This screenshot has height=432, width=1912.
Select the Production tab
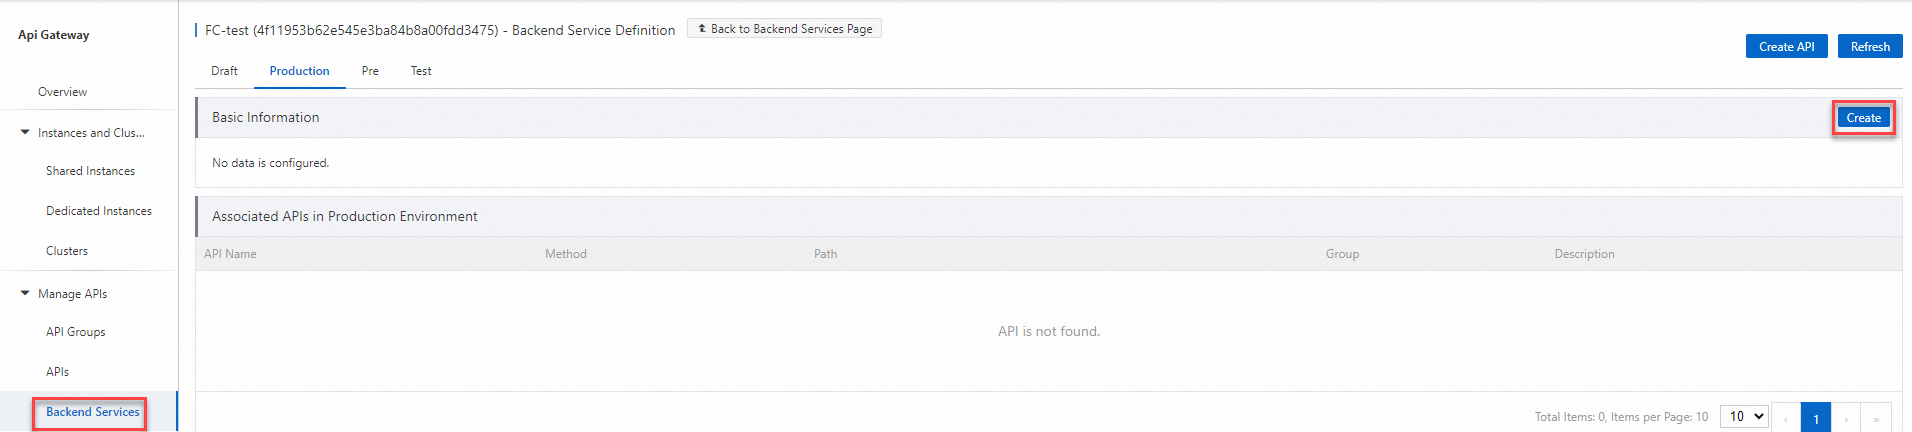pos(299,71)
